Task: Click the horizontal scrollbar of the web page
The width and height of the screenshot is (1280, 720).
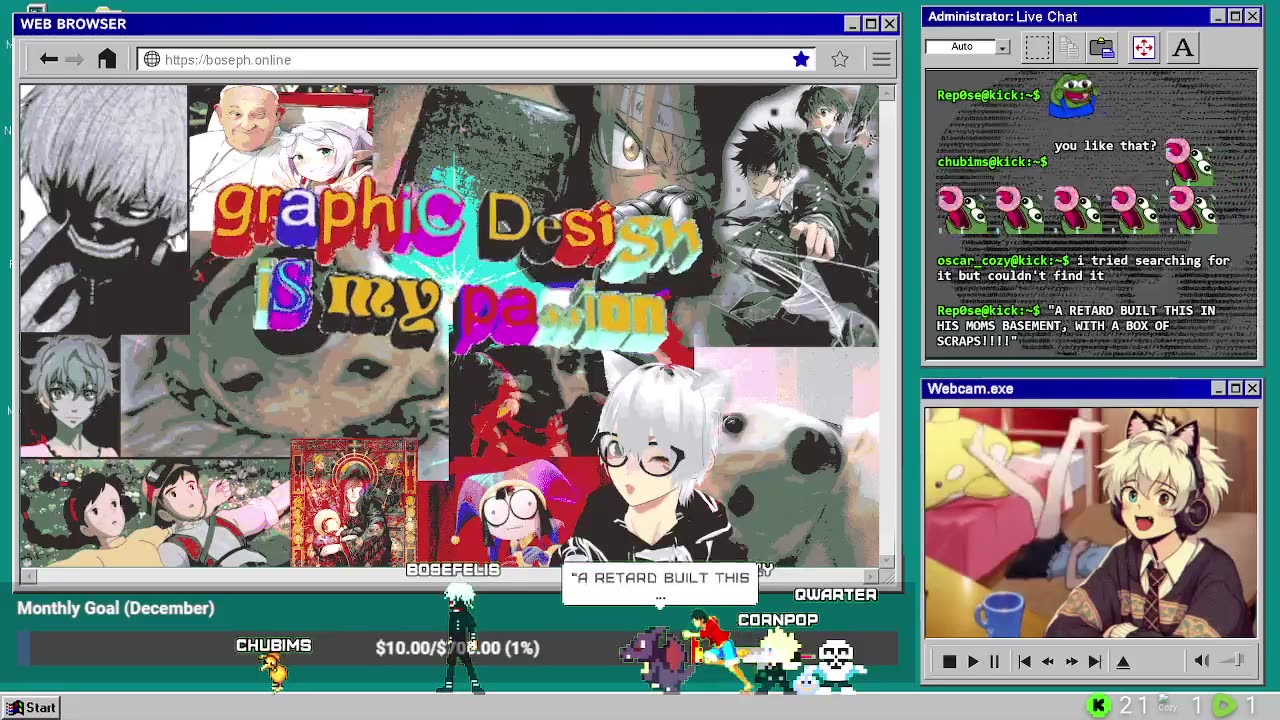Action: (x=450, y=576)
